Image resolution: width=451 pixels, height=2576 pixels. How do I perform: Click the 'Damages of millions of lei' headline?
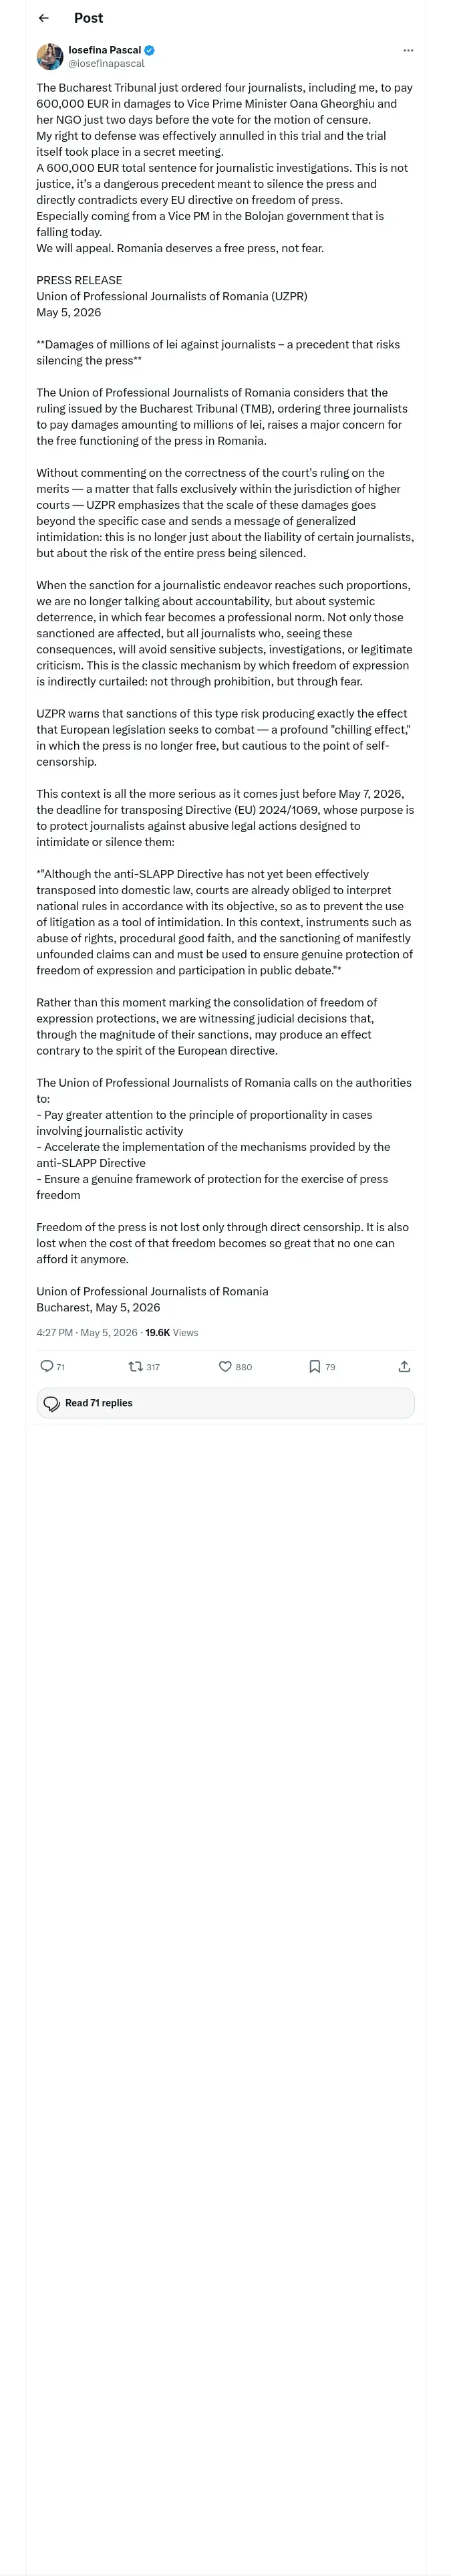coord(218,352)
